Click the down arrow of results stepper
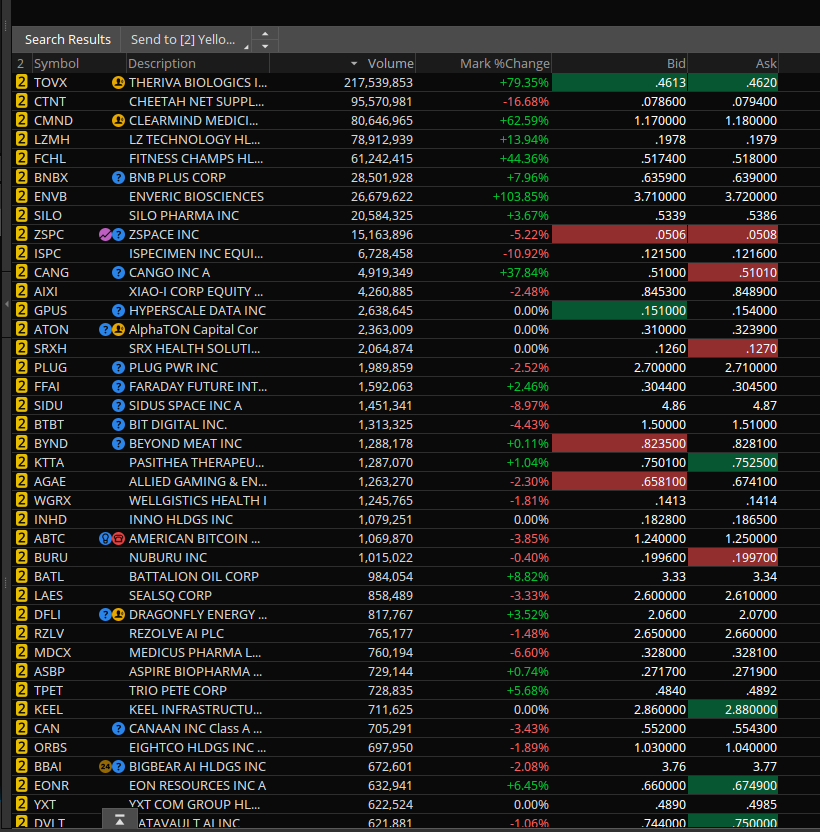Viewport: 820px width, 832px height. [x=265, y=46]
